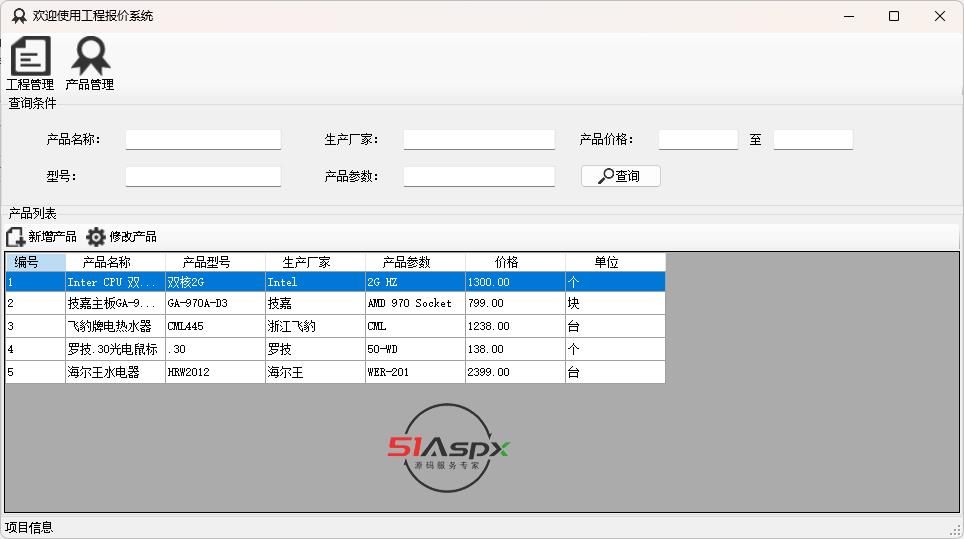Focus the 型号 input field

coord(203,176)
